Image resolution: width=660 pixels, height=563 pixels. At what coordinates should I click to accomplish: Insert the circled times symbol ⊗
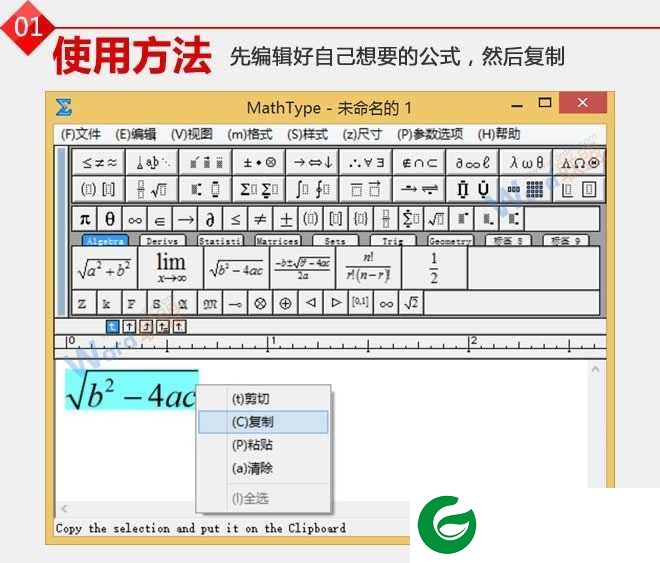260,303
